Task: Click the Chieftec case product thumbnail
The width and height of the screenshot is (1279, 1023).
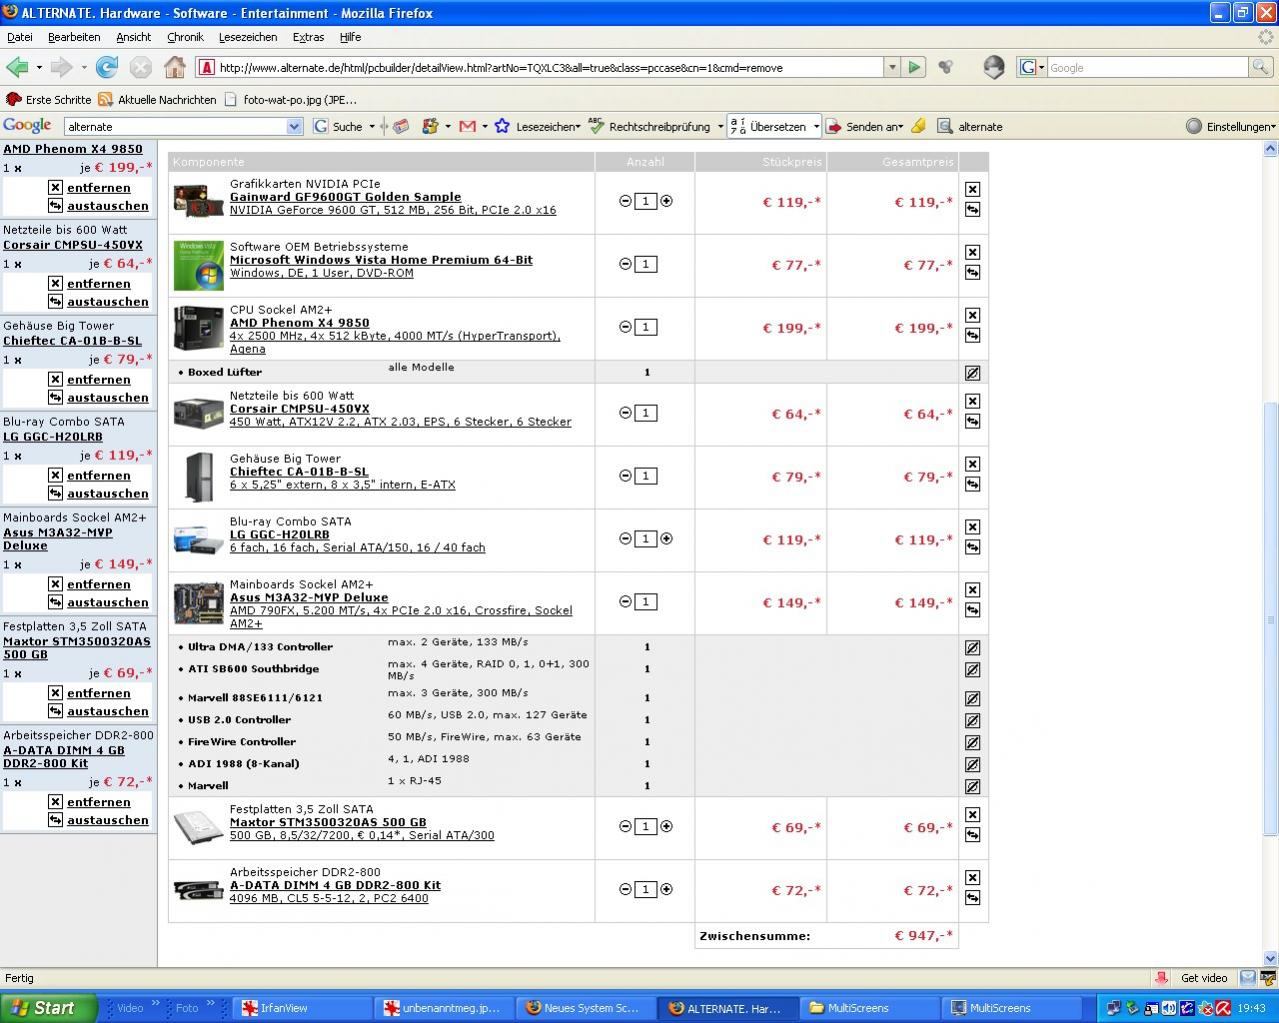Action: (x=199, y=477)
